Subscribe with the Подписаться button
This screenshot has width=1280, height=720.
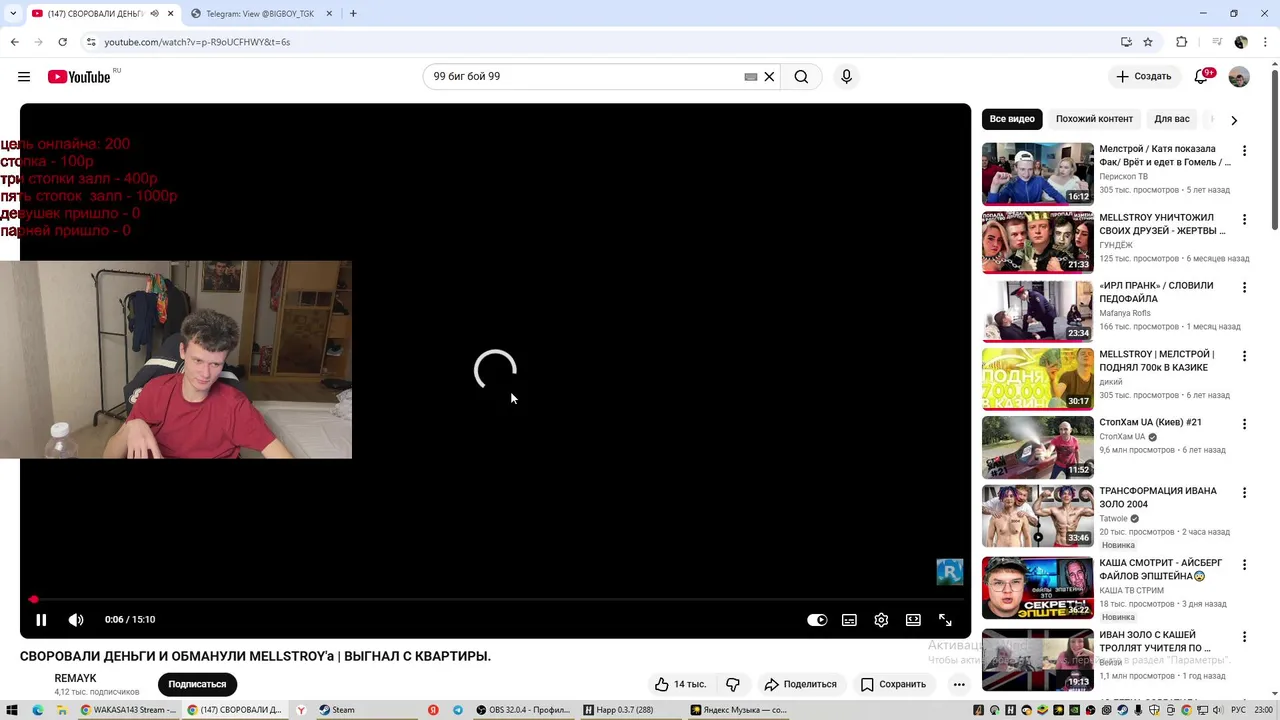[x=197, y=684]
